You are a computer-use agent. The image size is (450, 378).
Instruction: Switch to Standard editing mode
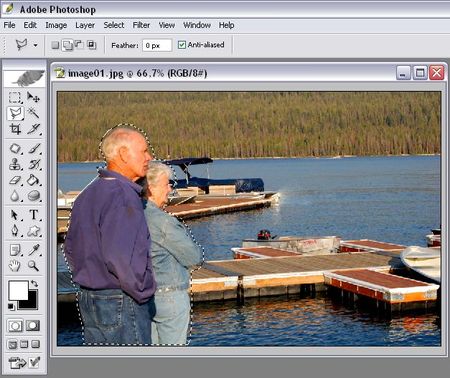[x=15, y=326]
